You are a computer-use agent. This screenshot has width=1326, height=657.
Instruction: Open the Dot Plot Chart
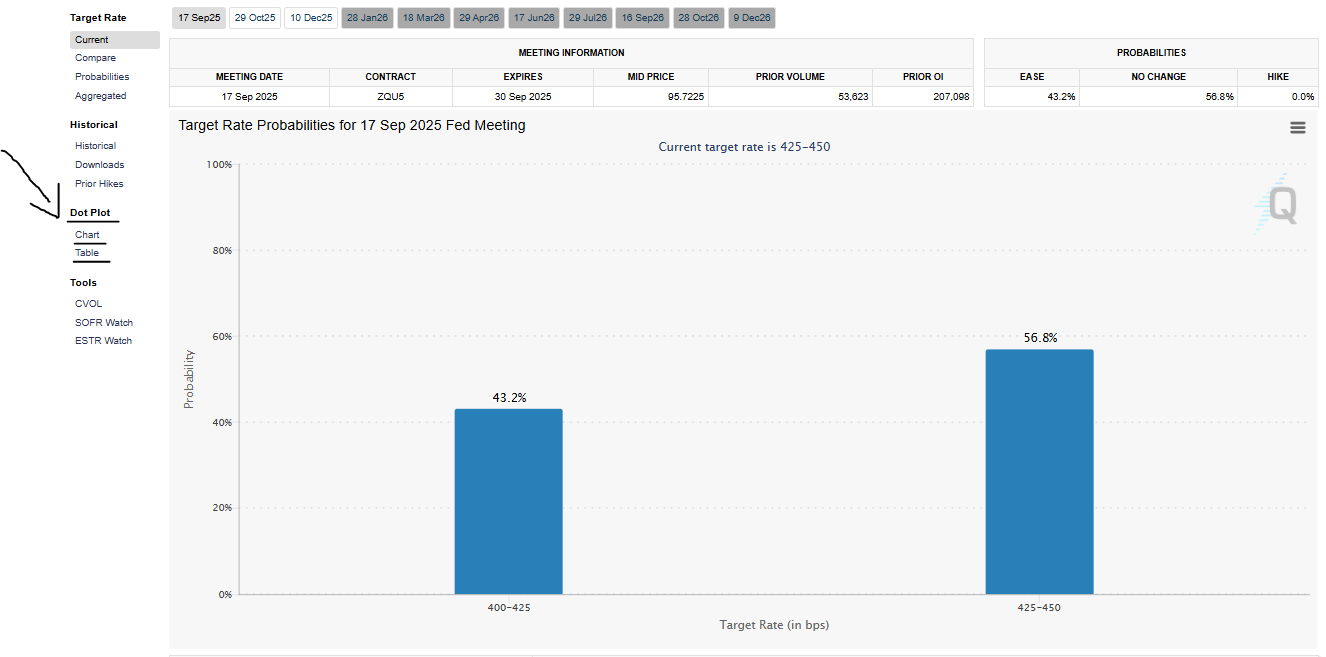coord(86,234)
